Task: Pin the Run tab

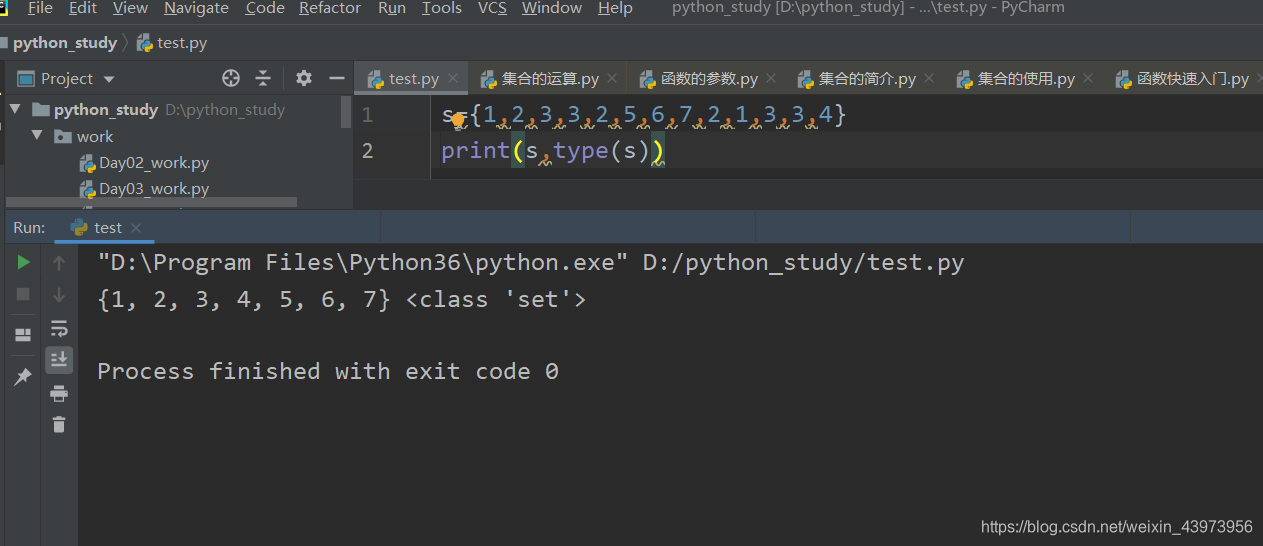Action: [x=23, y=376]
